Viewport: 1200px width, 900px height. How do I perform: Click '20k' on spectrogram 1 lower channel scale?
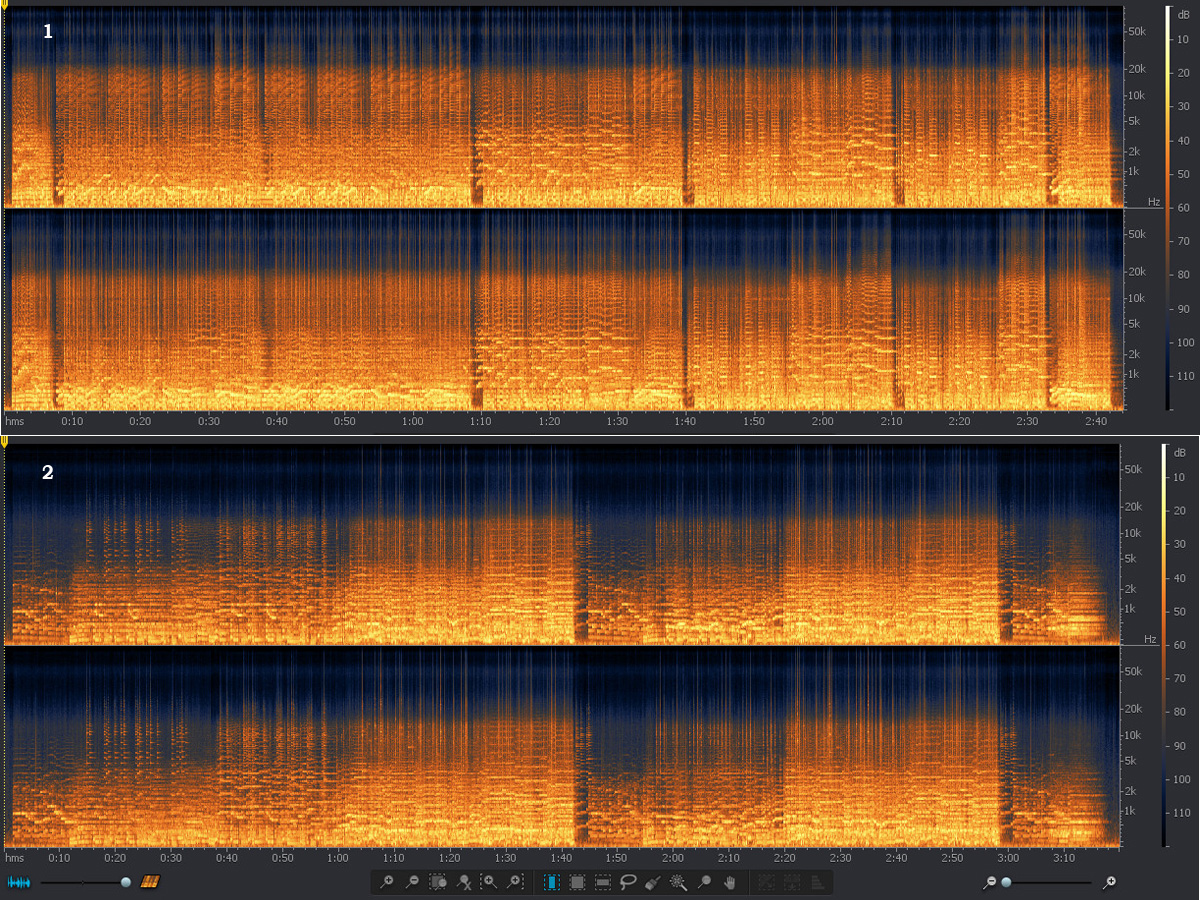click(x=1136, y=271)
